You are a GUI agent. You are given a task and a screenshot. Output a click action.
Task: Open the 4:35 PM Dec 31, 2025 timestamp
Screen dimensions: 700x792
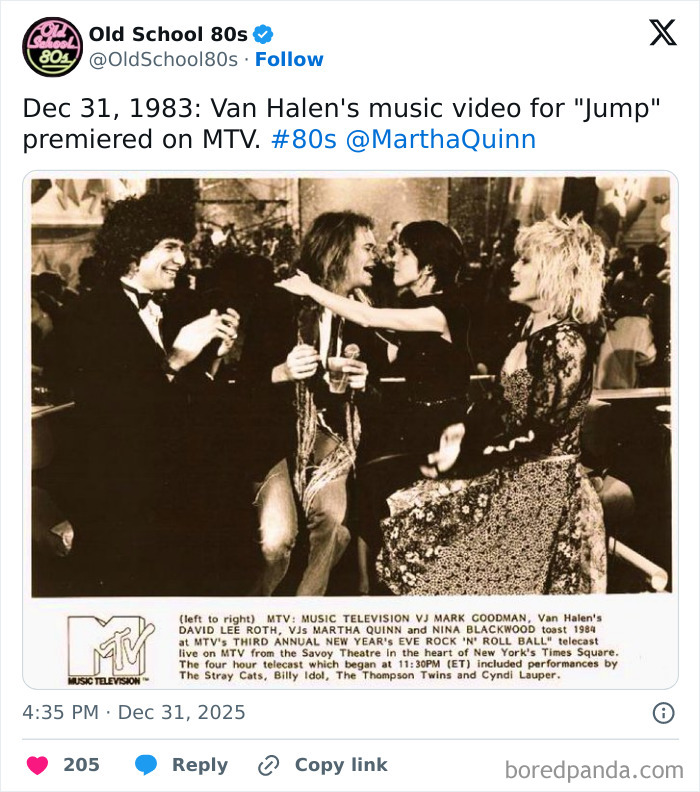click(134, 713)
